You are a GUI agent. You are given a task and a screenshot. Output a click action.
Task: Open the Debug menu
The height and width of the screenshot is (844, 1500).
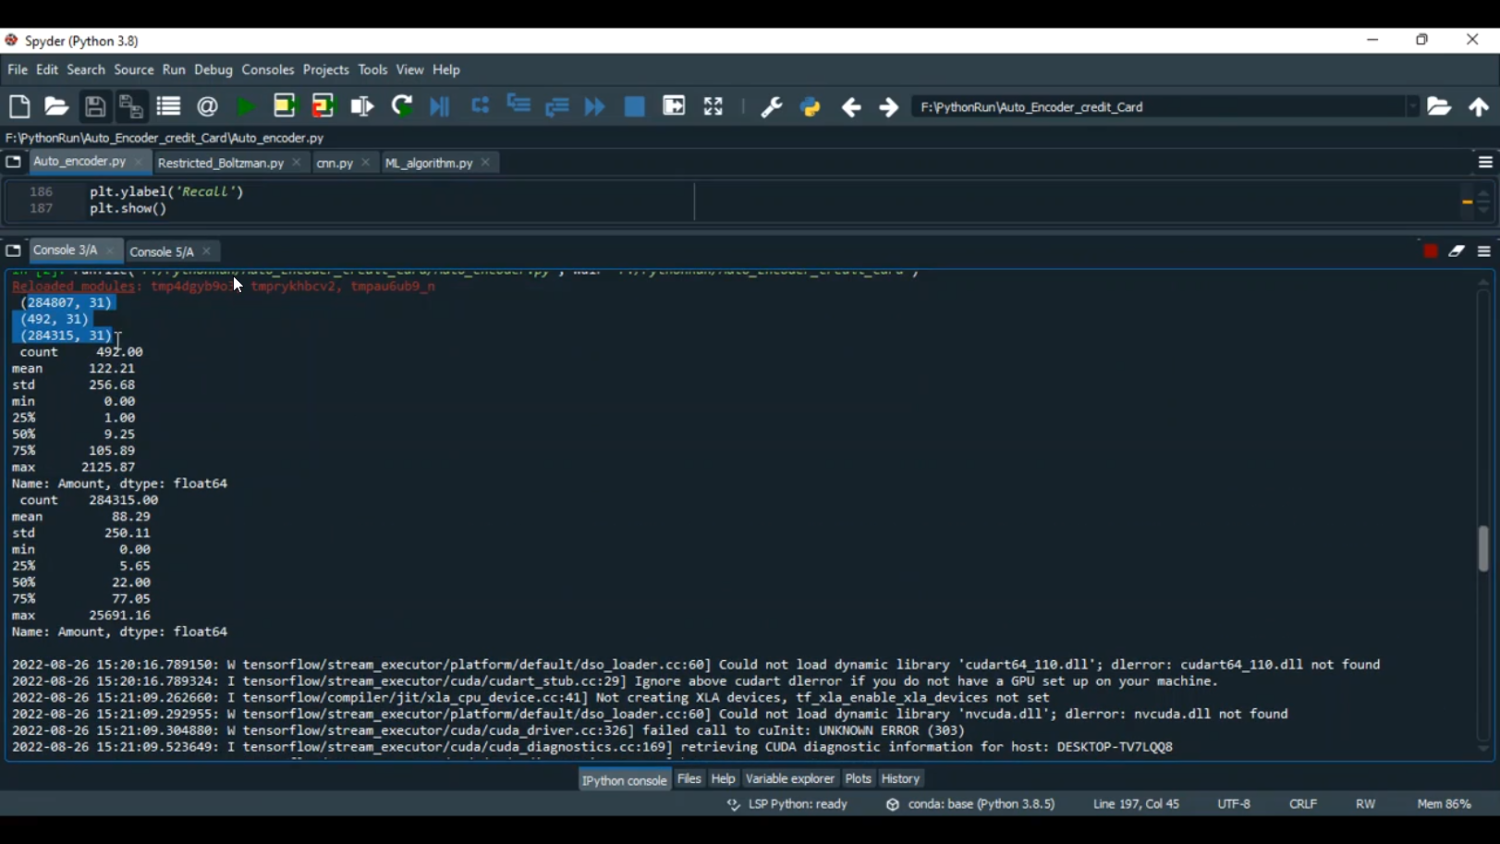[213, 70]
